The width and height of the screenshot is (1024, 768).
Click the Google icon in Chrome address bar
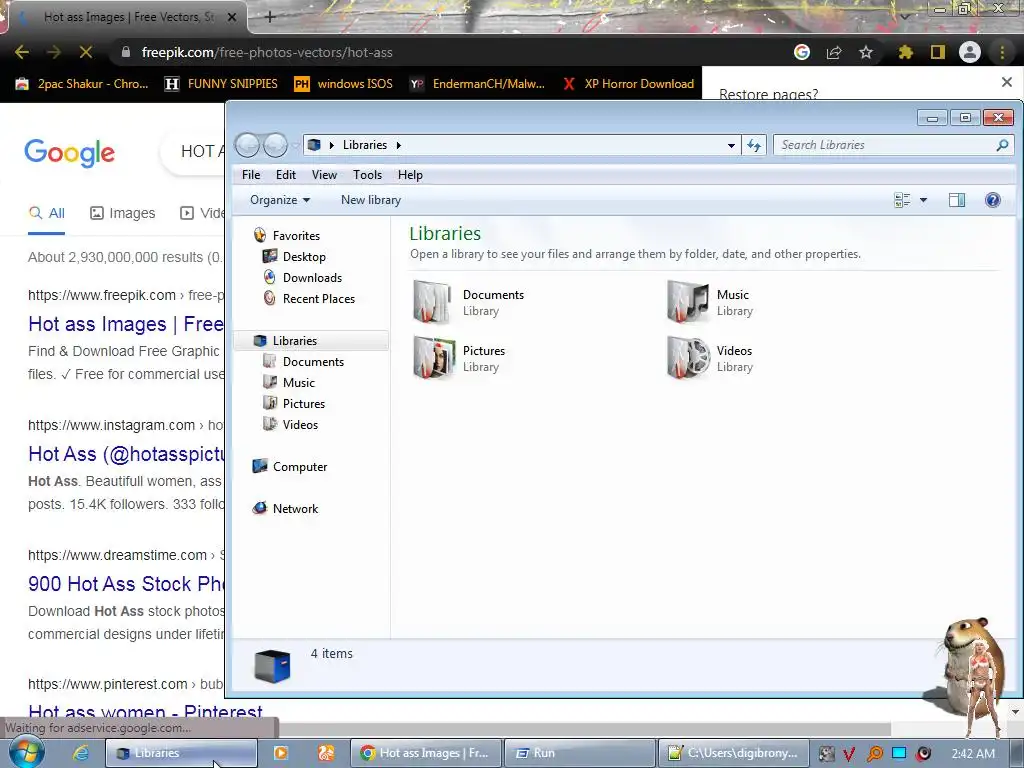click(802, 52)
